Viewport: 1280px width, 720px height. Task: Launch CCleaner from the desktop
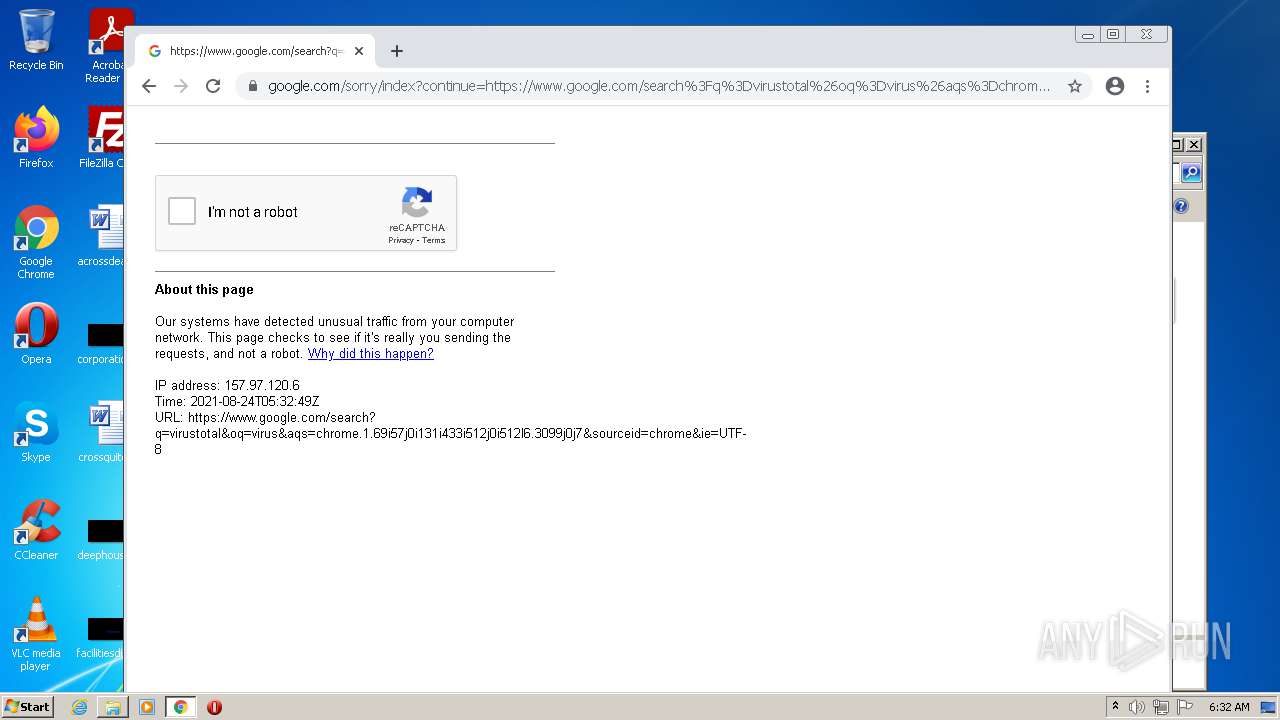[x=36, y=530]
